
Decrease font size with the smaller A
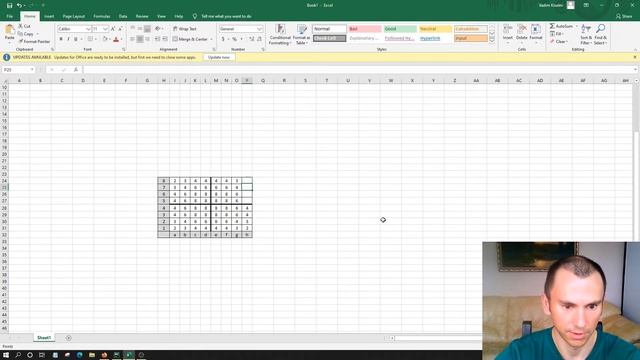point(120,29)
